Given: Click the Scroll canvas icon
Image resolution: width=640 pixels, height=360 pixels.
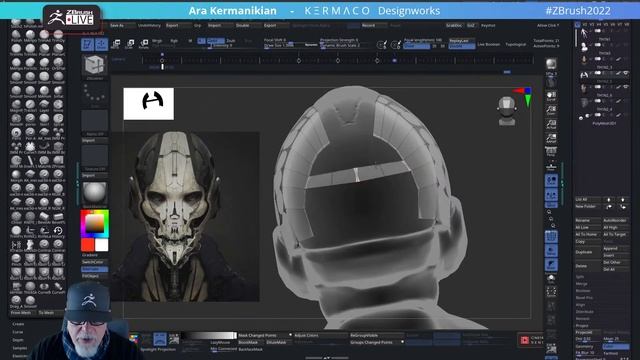Looking at the screenshot, I should (551, 97).
